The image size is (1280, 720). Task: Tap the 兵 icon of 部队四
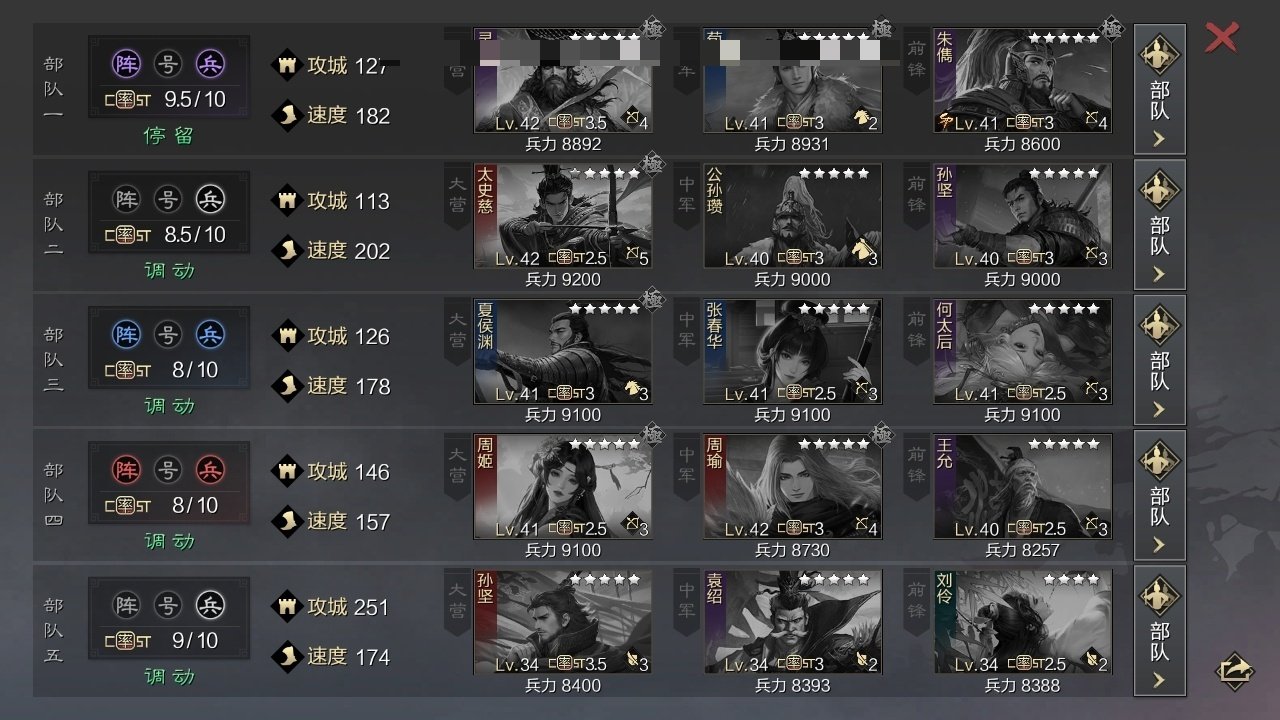210,469
